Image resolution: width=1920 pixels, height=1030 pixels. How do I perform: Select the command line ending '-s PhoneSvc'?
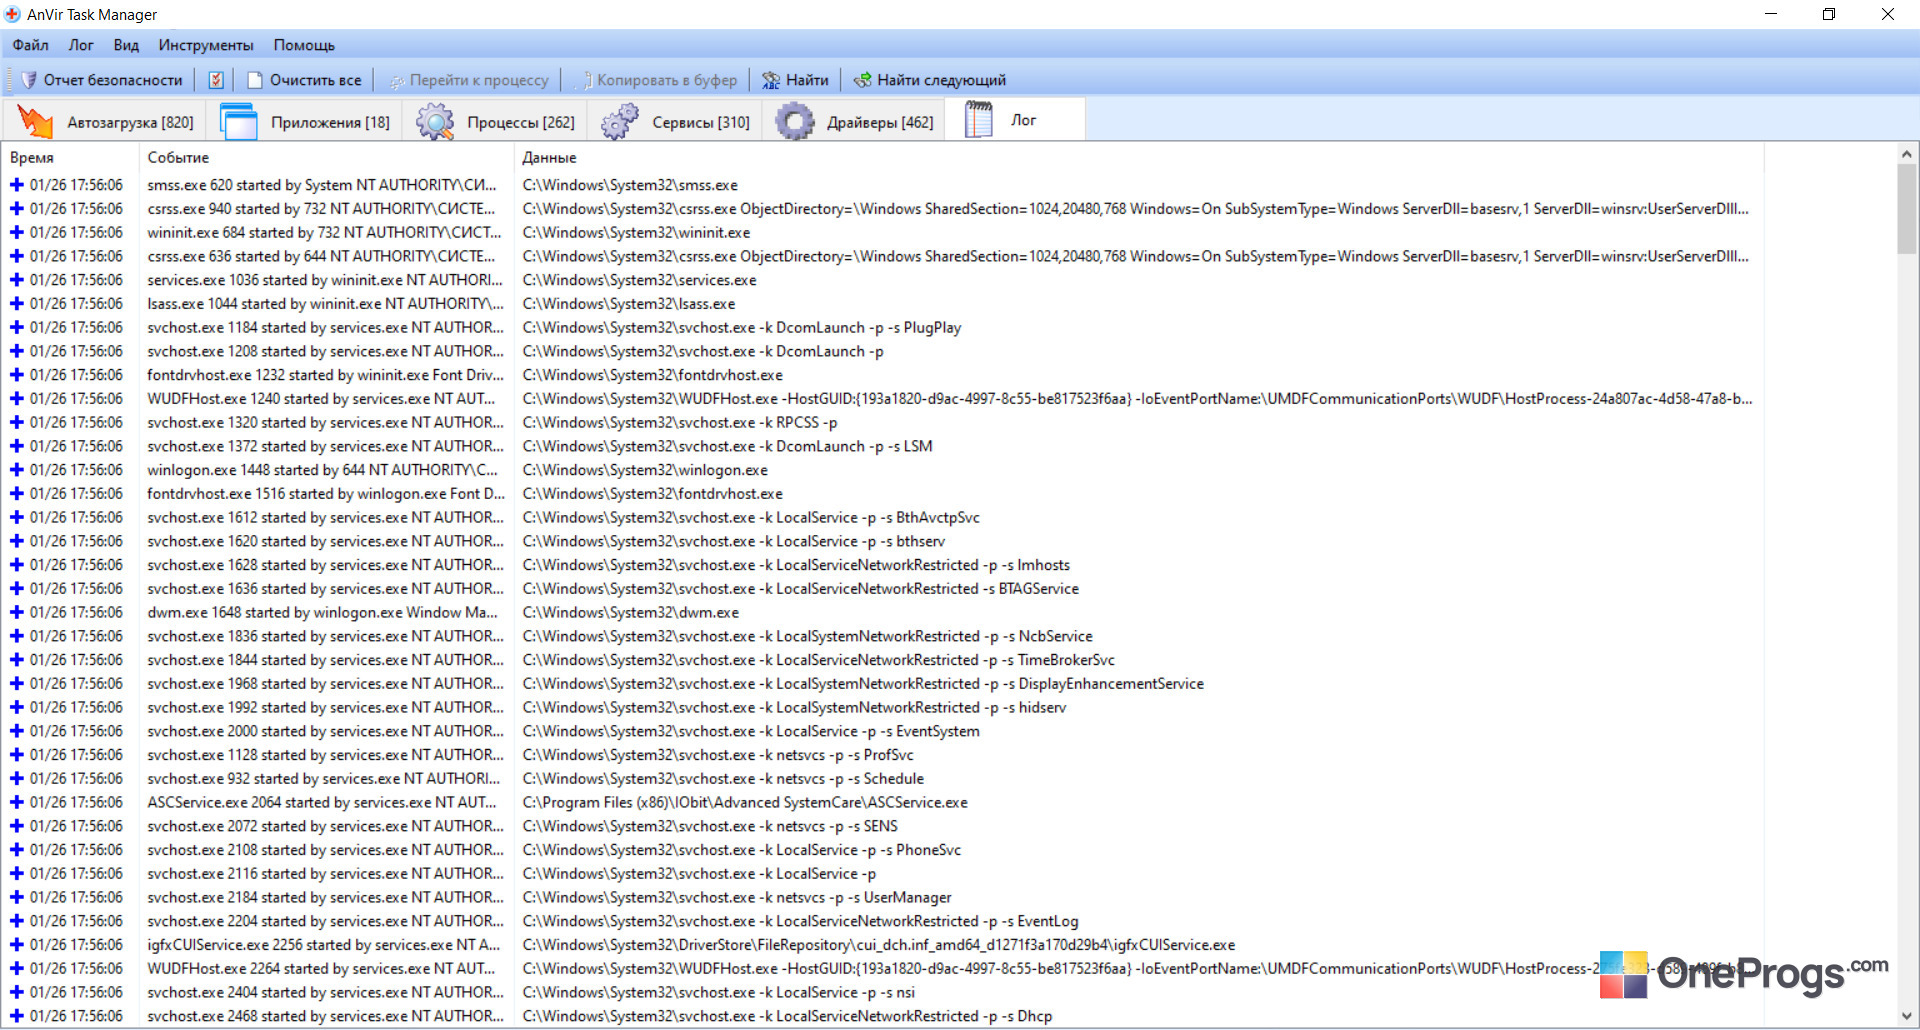(741, 850)
